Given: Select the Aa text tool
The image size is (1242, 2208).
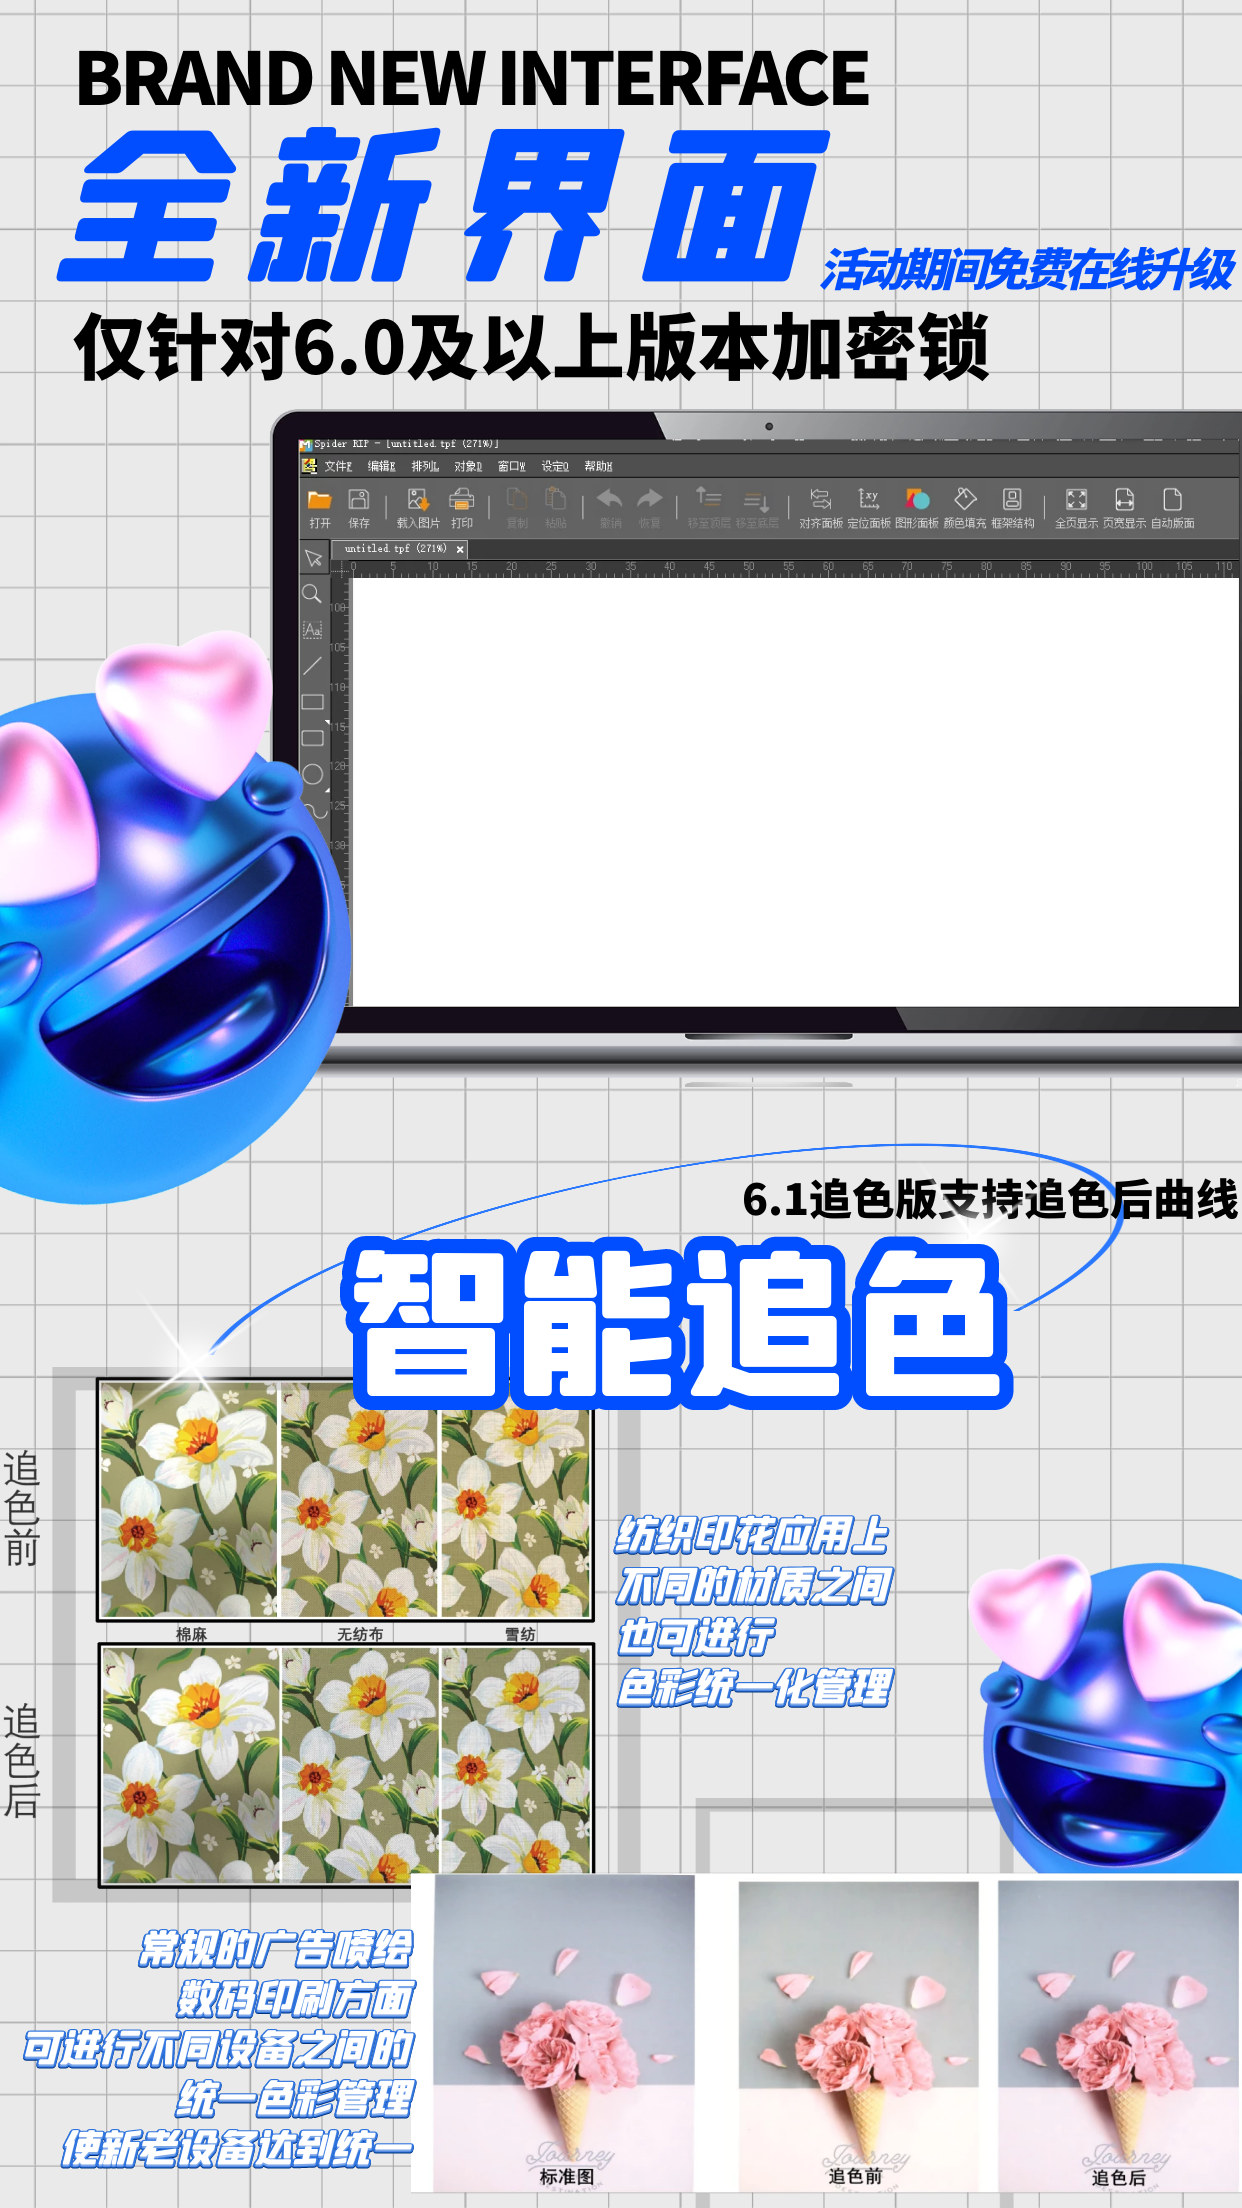Looking at the screenshot, I should coord(312,629).
